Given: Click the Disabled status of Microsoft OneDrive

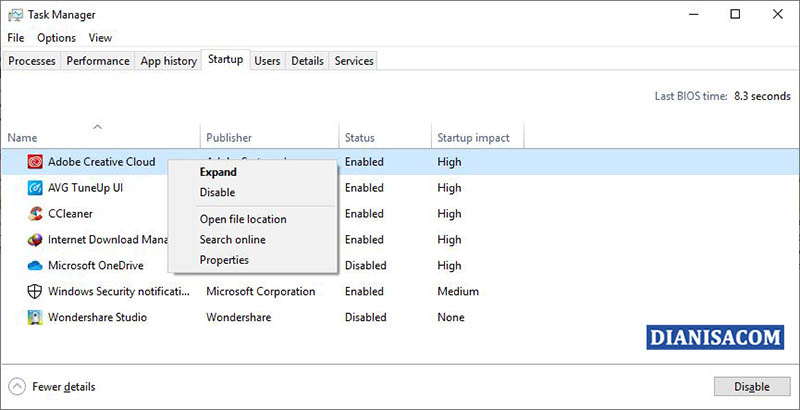Looking at the screenshot, I should click(365, 266).
